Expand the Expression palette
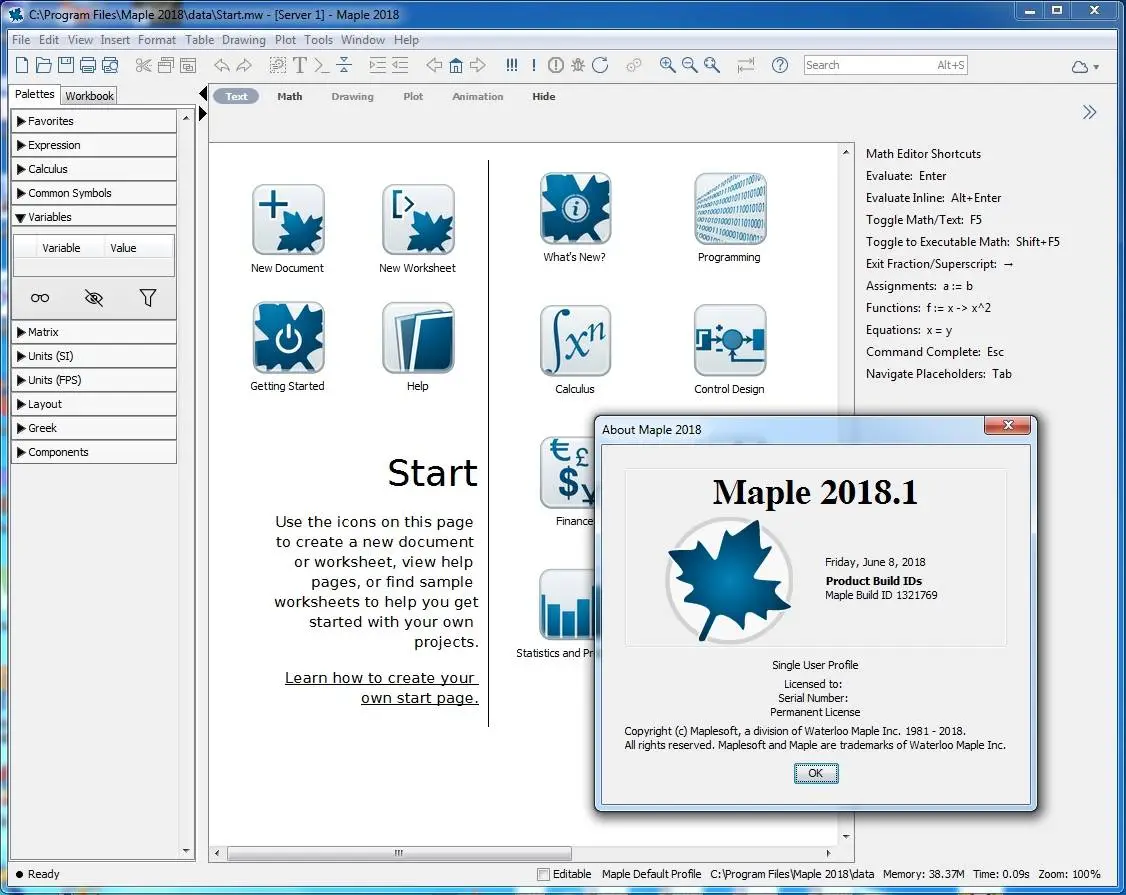The width and height of the screenshot is (1126, 895). pos(94,145)
